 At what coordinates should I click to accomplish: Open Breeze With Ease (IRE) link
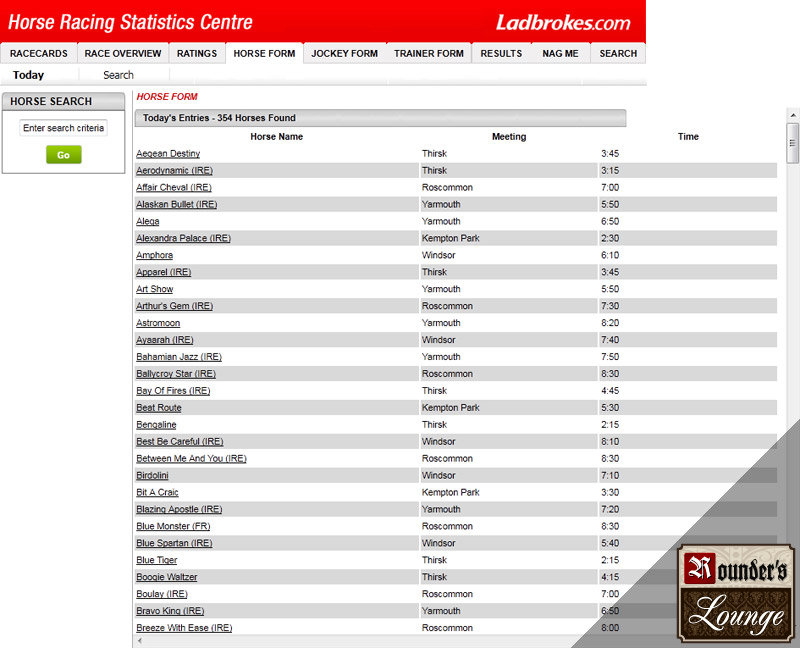184,628
